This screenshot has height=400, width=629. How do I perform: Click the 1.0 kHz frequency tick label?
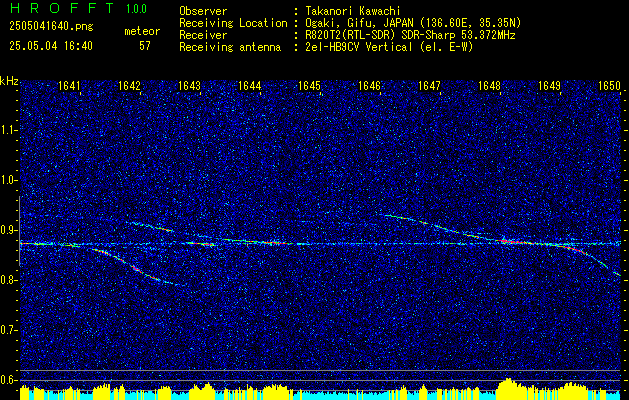coord(8,180)
